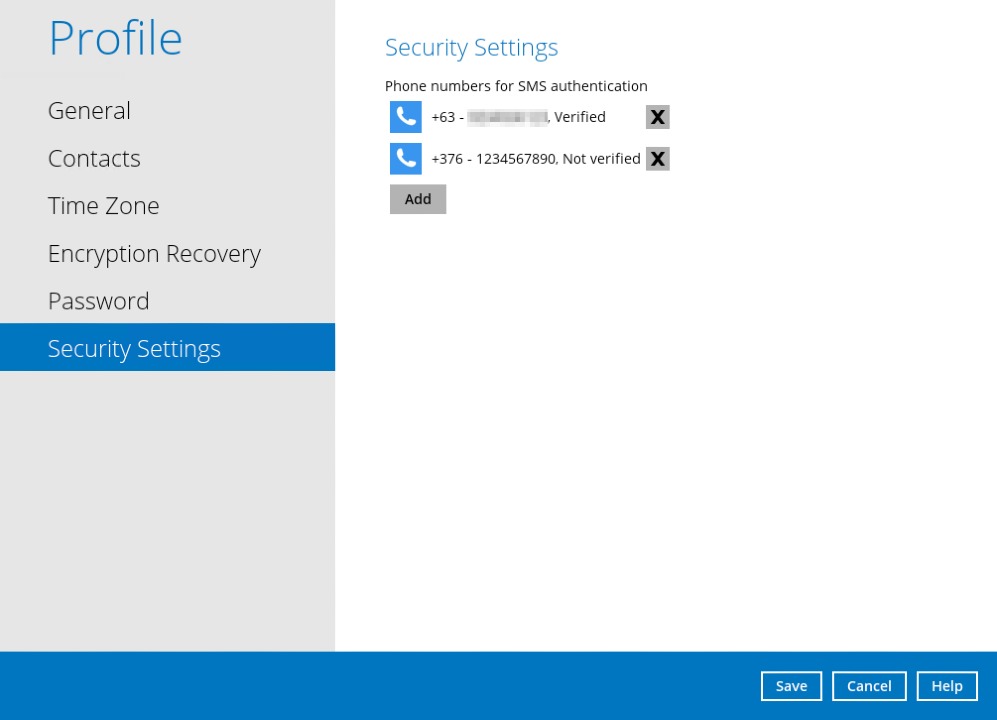
Task: Open the Encryption Recovery section
Action: (154, 254)
